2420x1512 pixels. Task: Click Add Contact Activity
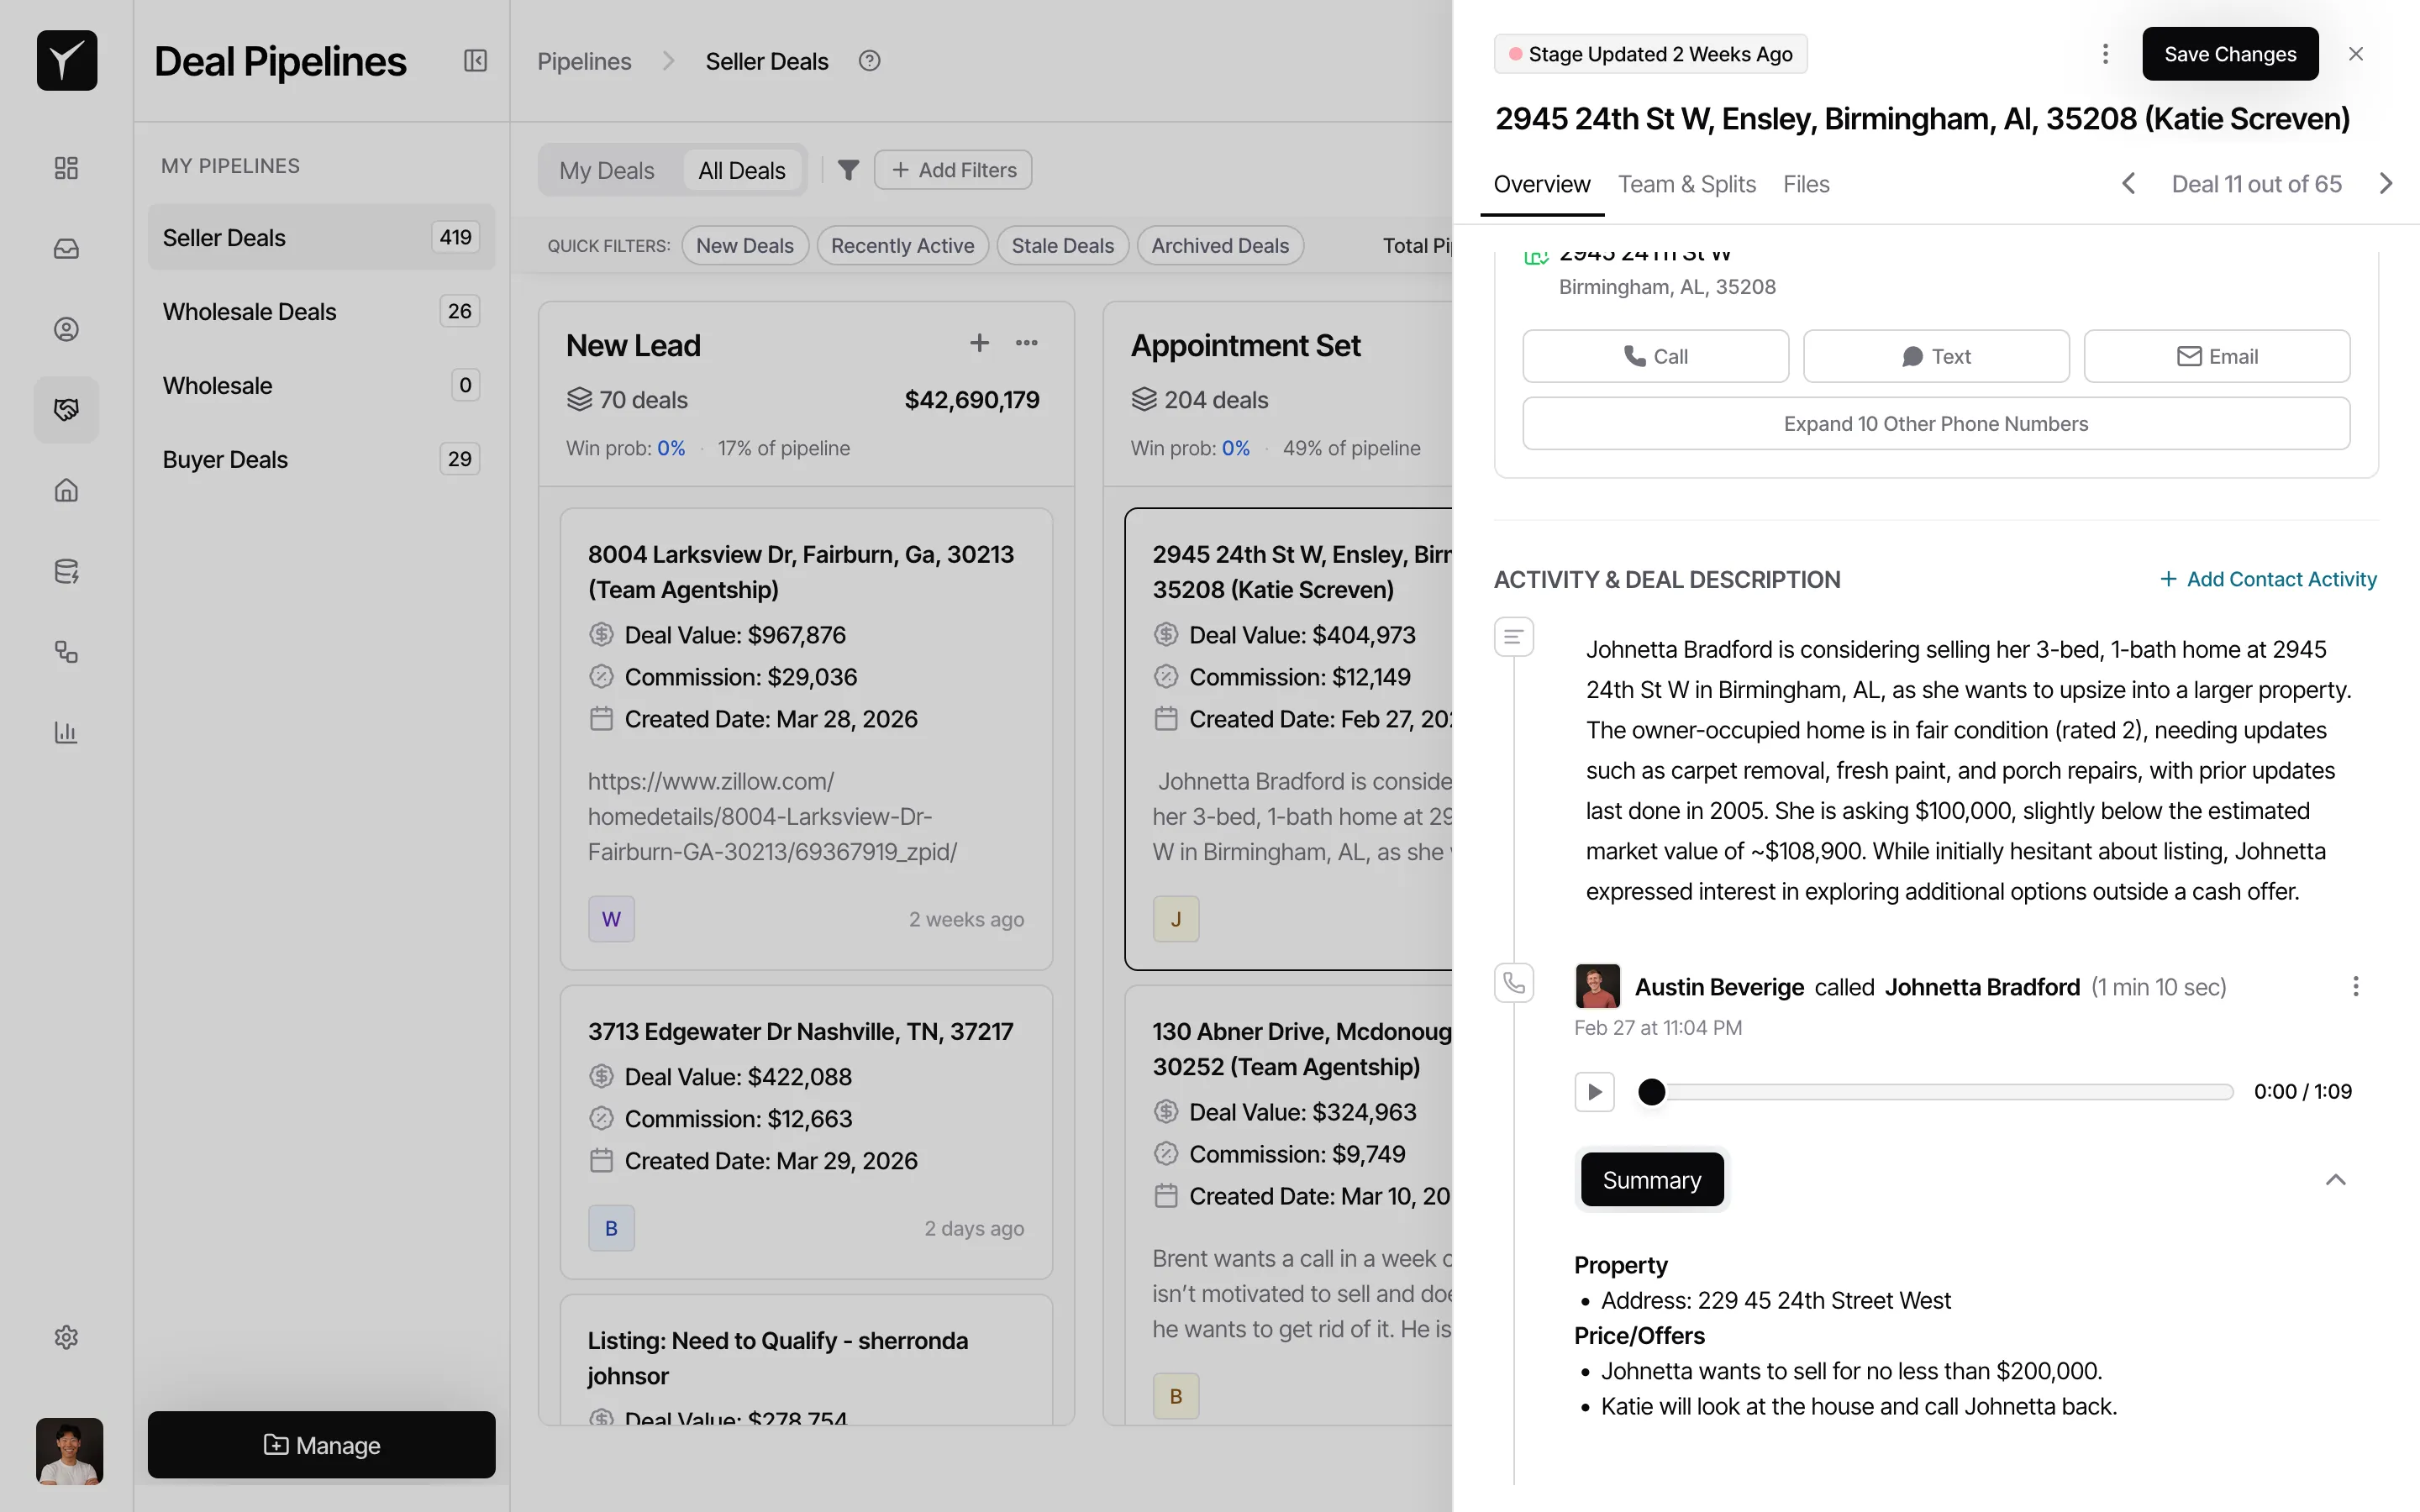point(2268,579)
